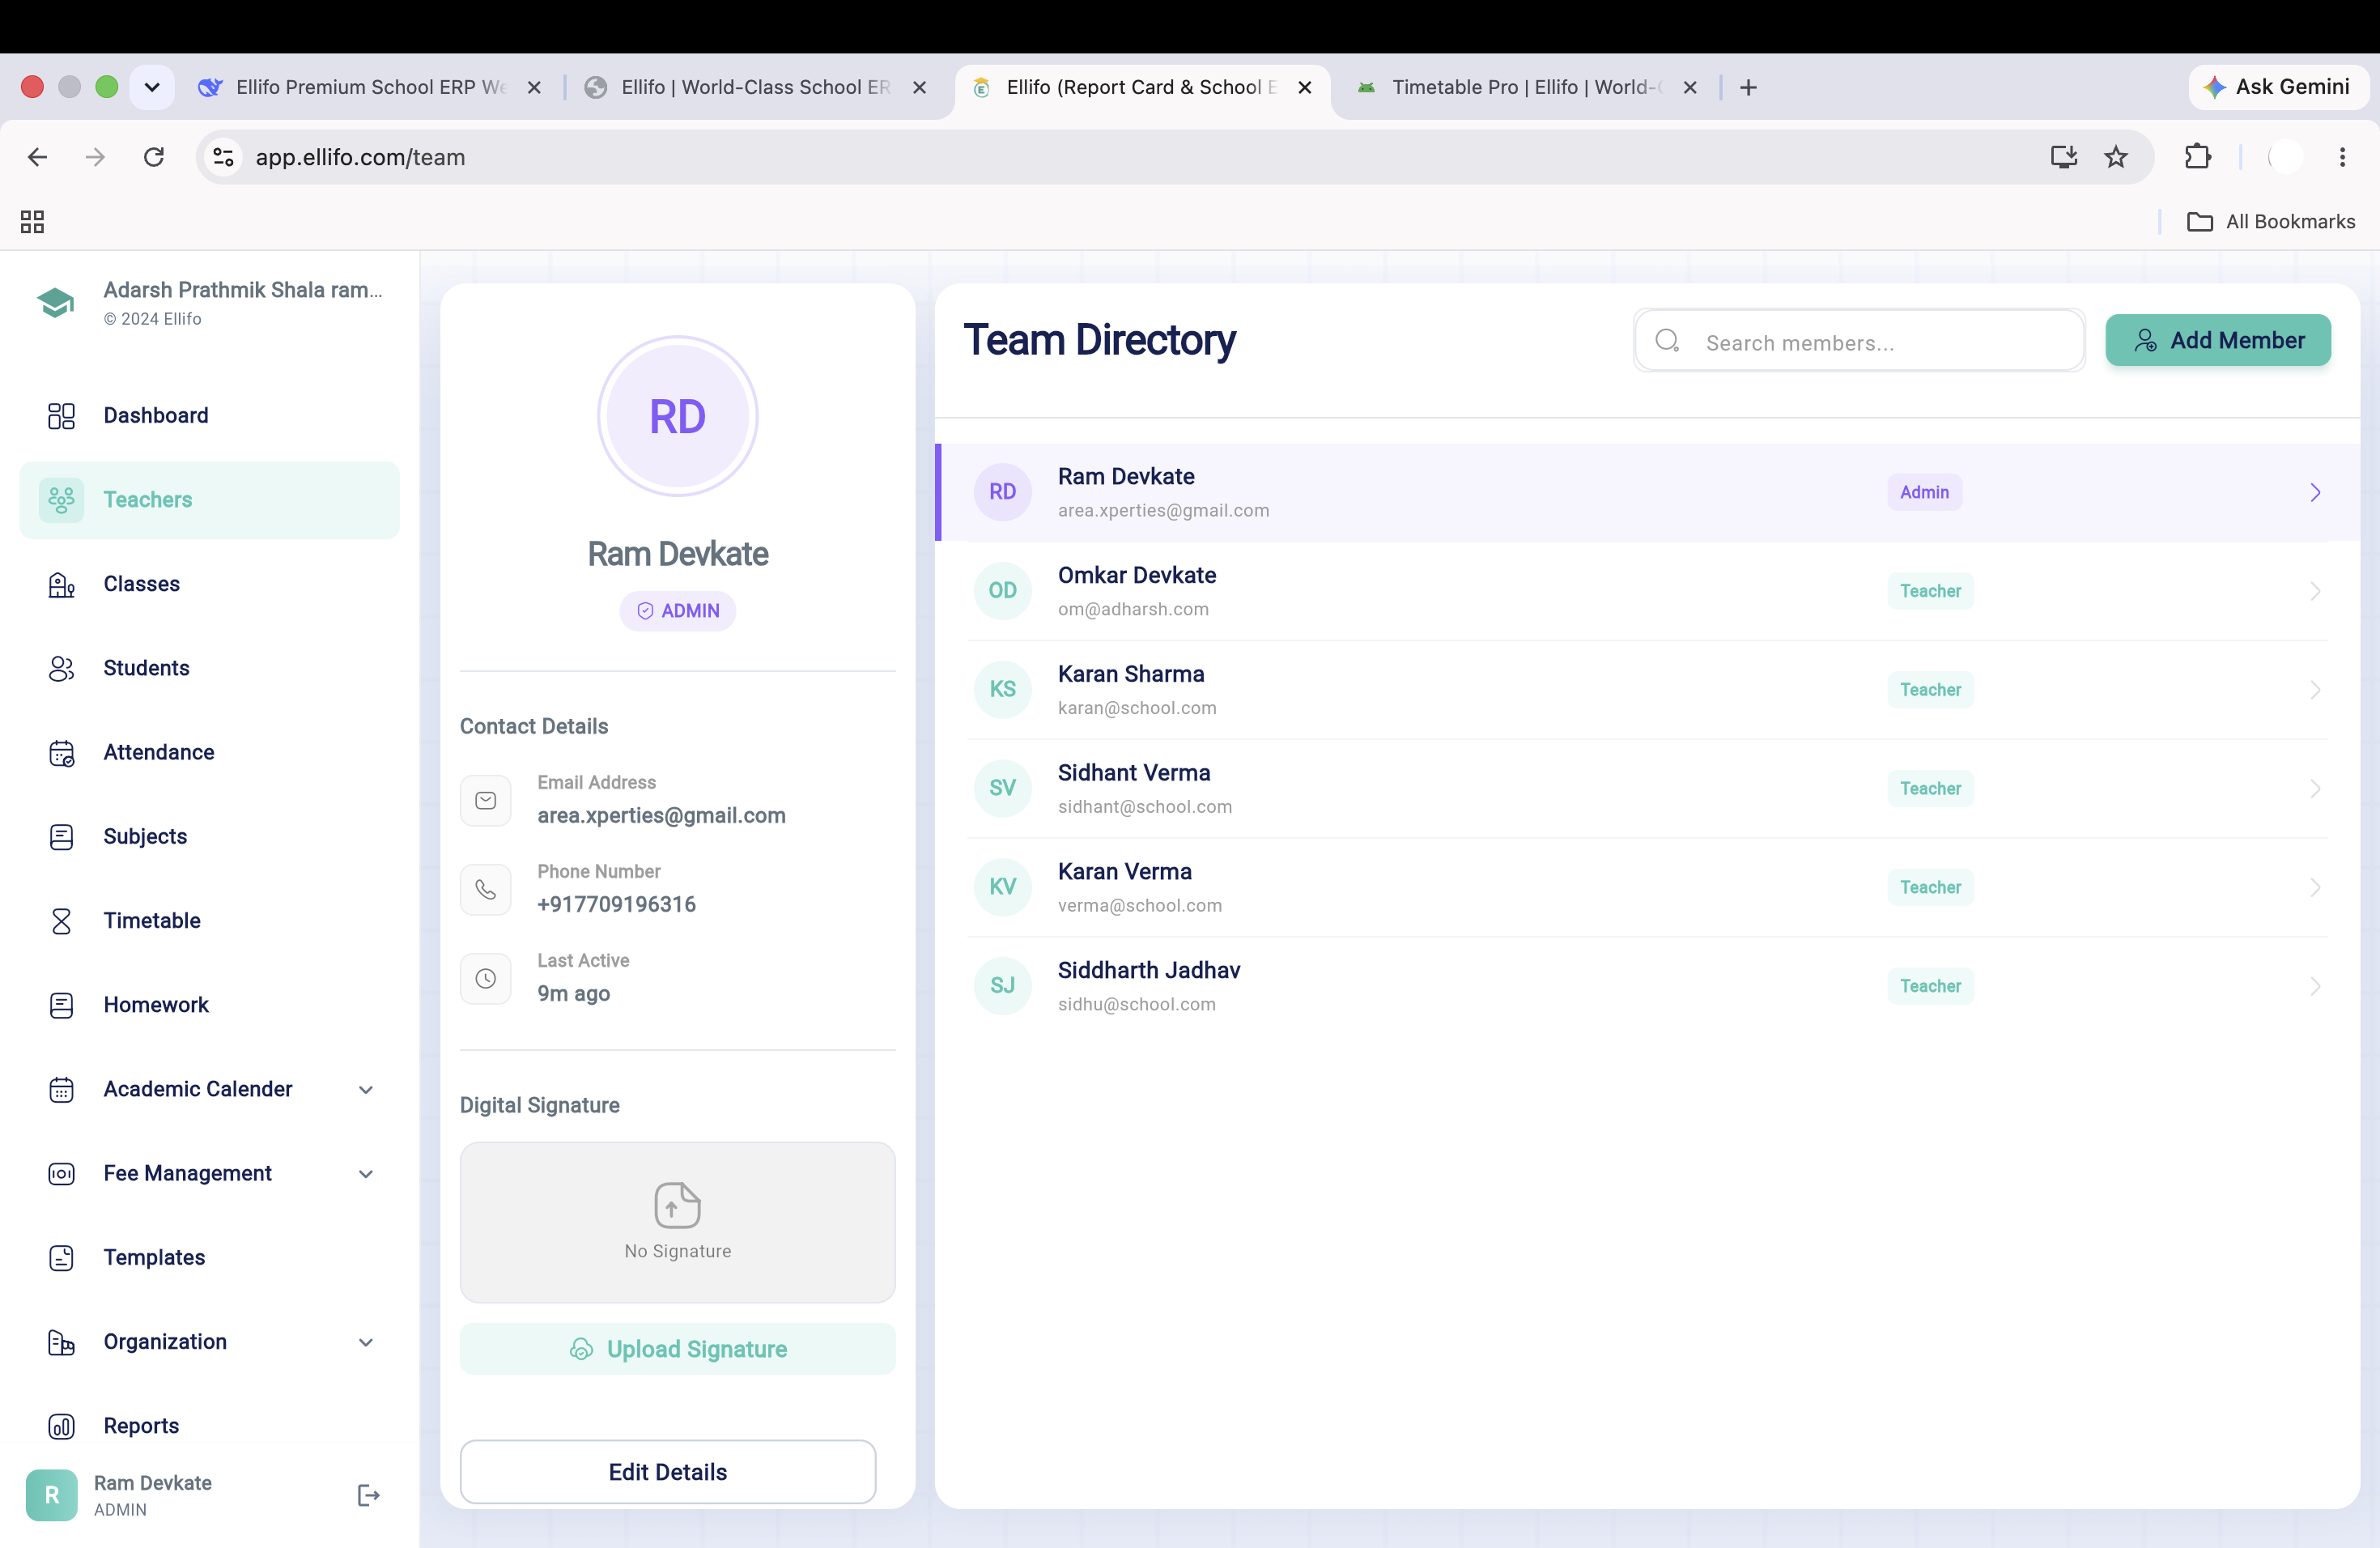2380x1548 pixels.
Task: Click the Admin badge in Ram Devkate row
Action: (1924, 492)
